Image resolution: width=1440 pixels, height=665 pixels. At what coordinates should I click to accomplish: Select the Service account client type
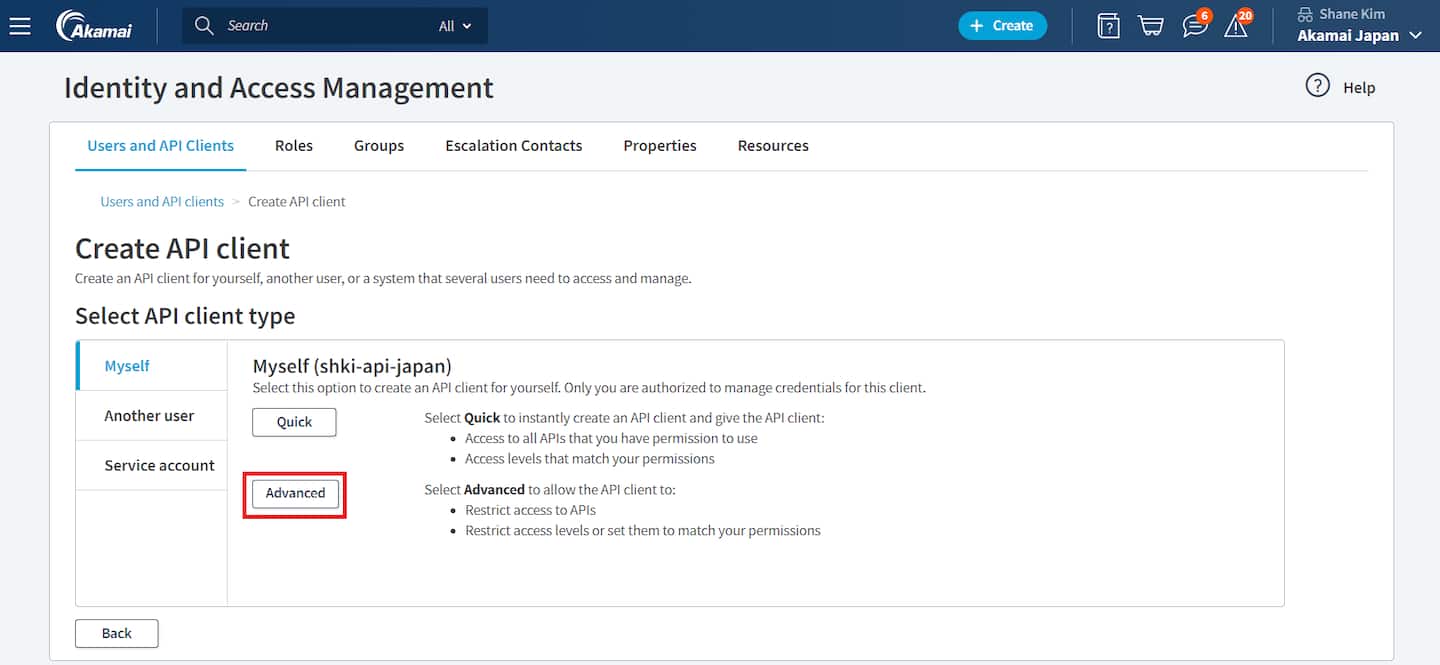pos(159,466)
